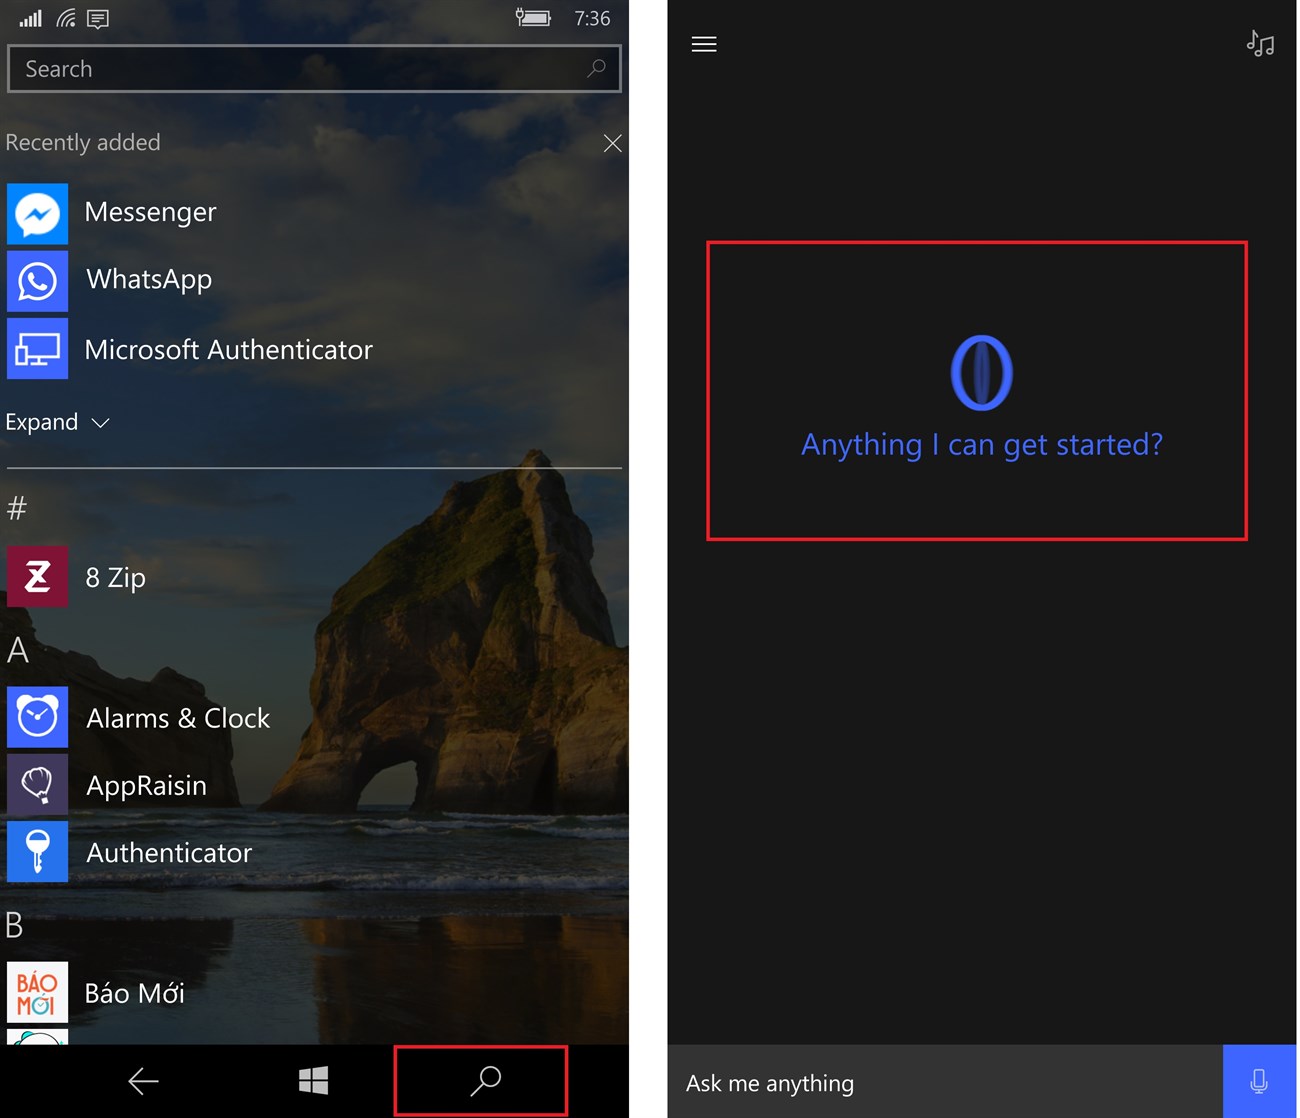This screenshot has height=1118, width=1300.
Task: Tap the Wi-Fi status icon
Action: pyautogui.click(x=66, y=18)
